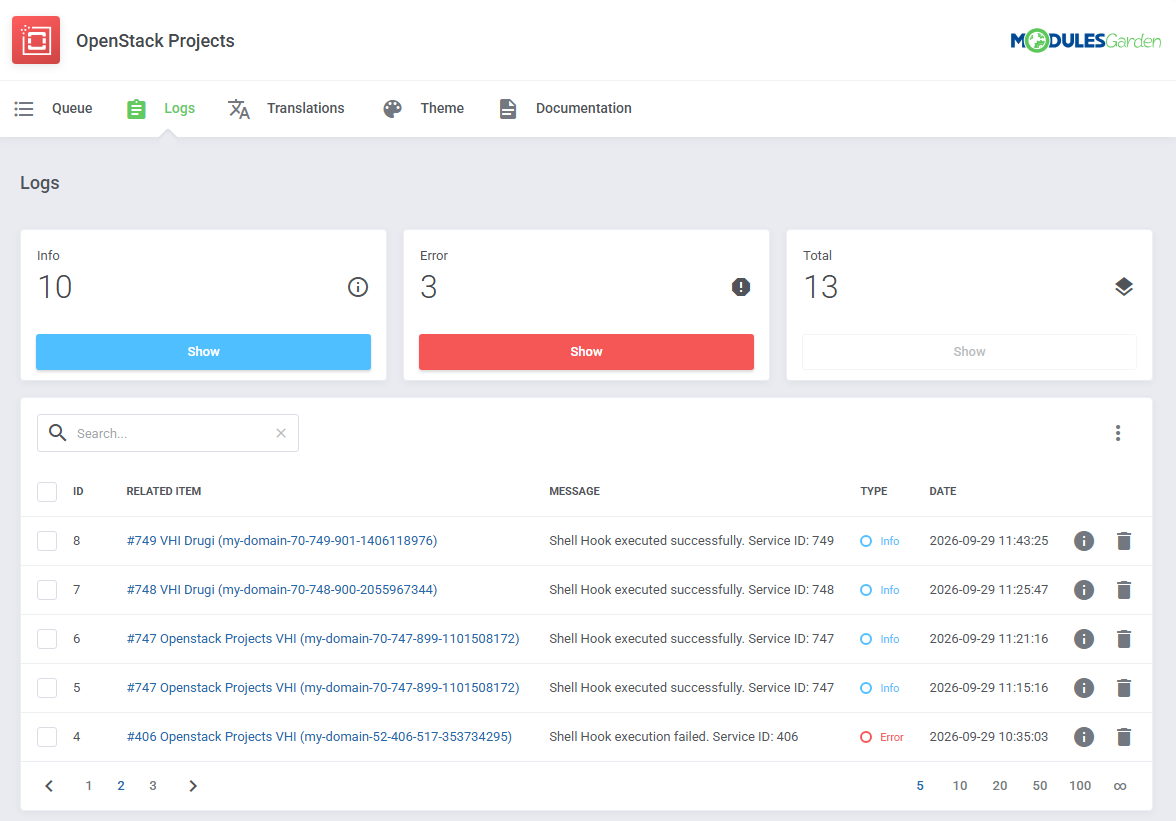Sort by the MESSAGE column header
The image size is (1176, 821).
click(574, 492)
